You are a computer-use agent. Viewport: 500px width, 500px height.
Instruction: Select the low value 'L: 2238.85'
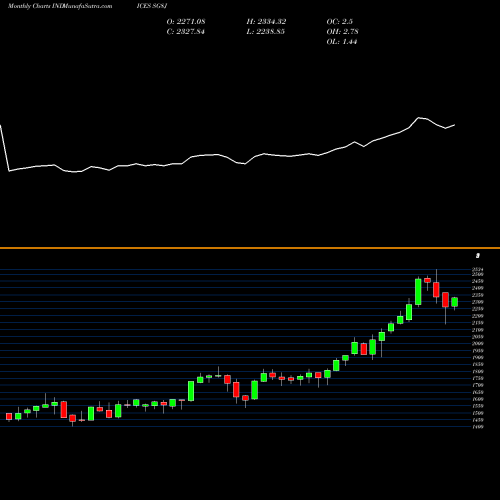pyautogui.click(x=266, y=31)
